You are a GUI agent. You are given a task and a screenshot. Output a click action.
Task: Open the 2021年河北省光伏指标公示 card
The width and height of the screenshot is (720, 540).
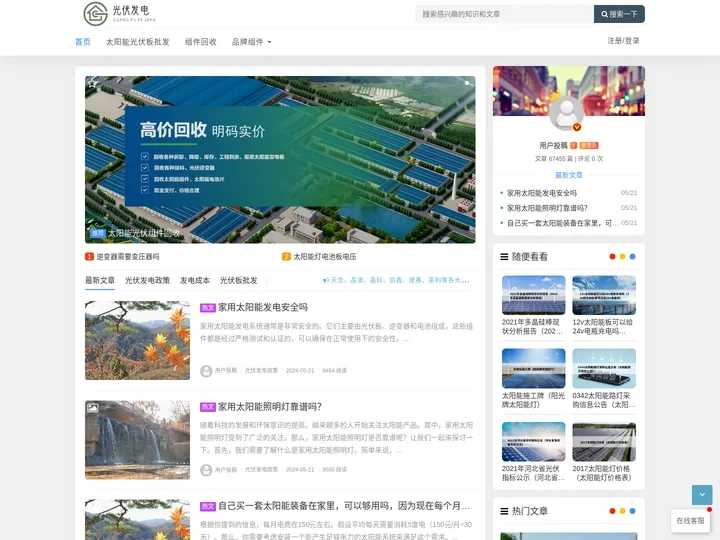(533, 452)
